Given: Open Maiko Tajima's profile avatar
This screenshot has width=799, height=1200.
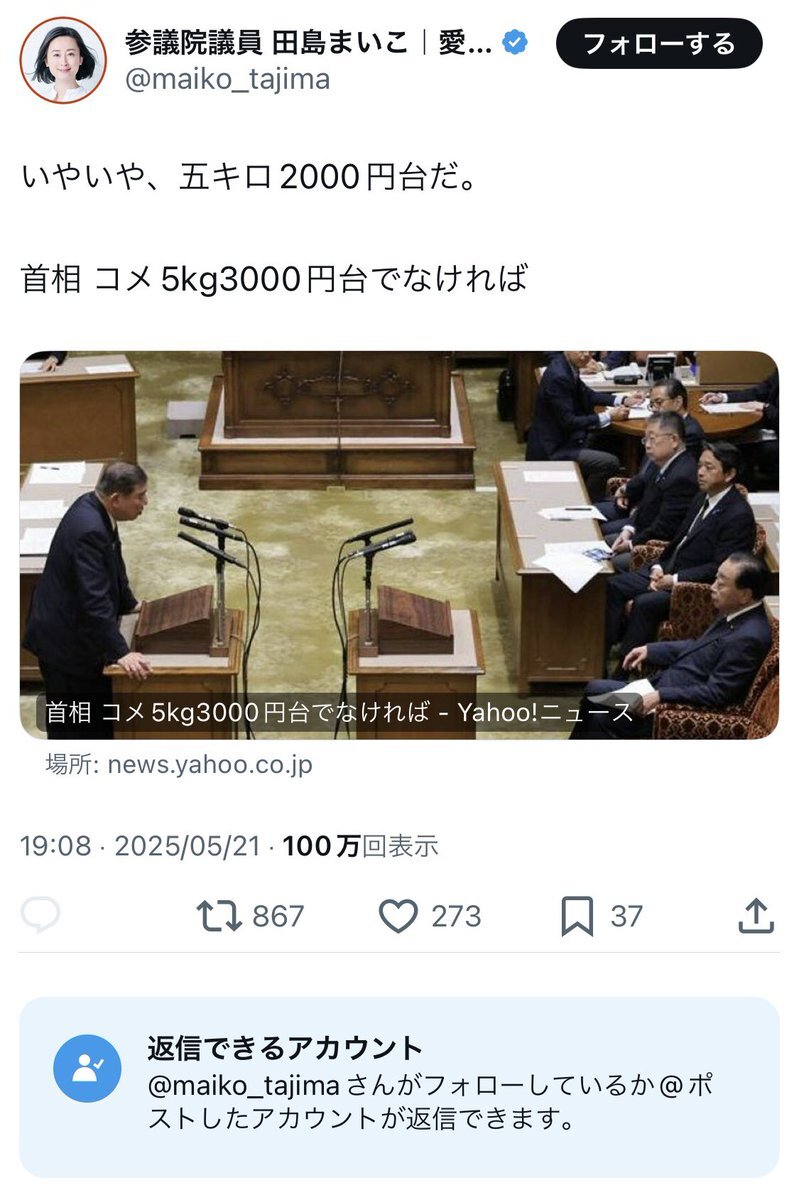Looking at the screenshot, I should 63,60.
